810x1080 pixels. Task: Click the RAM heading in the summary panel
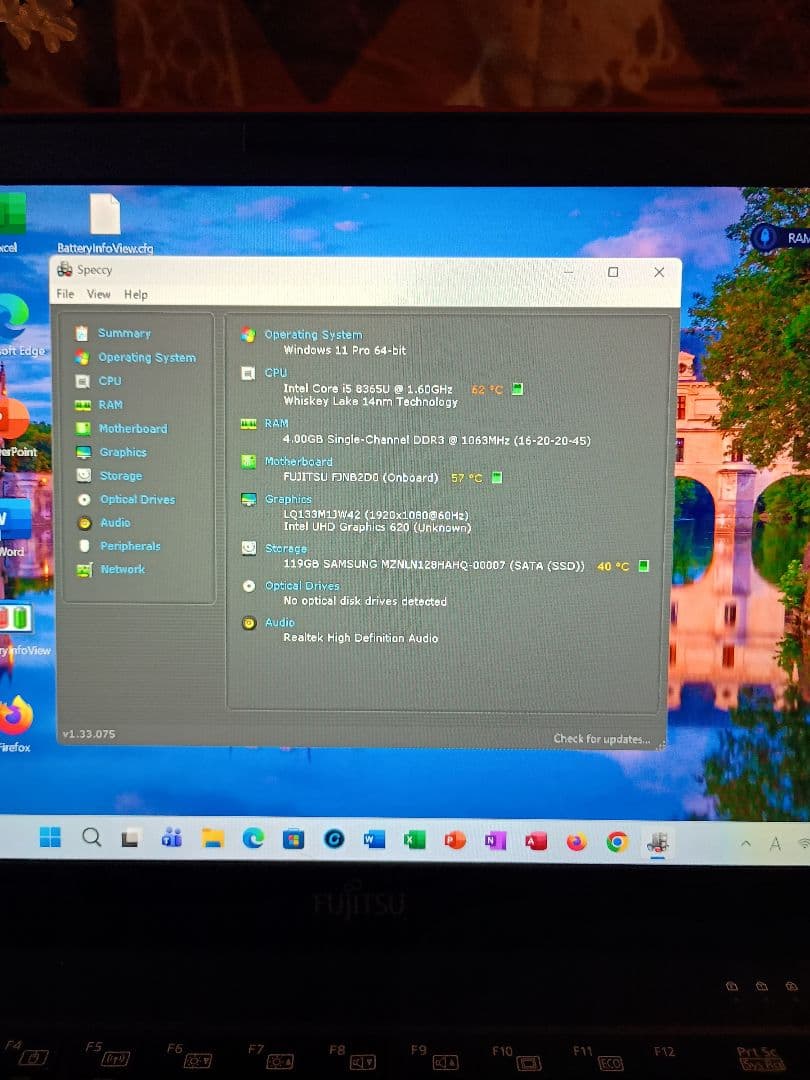(276, 424)
